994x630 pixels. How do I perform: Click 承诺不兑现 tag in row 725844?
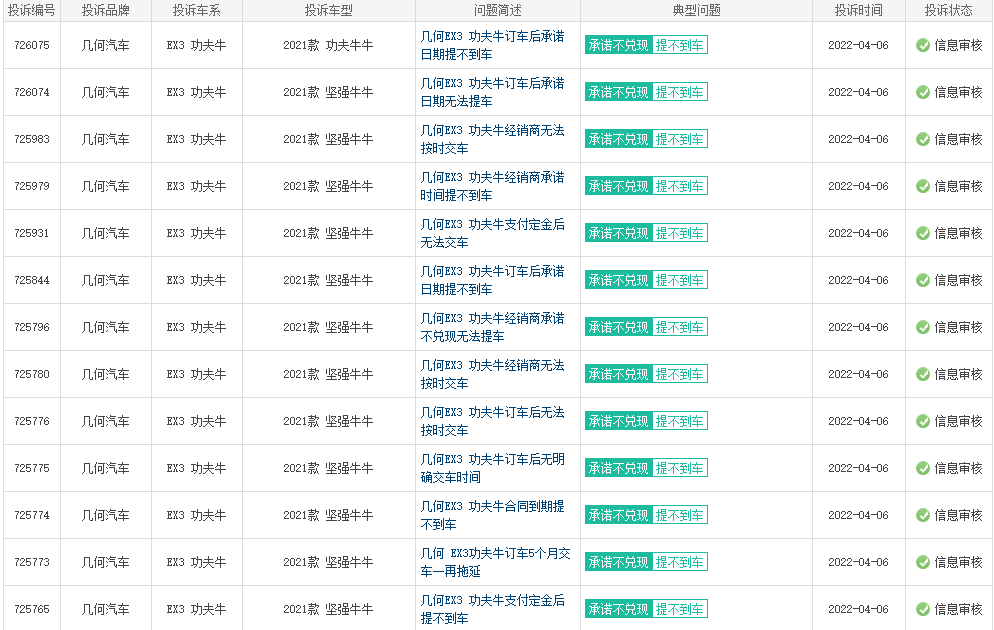[x=618, y=280]
